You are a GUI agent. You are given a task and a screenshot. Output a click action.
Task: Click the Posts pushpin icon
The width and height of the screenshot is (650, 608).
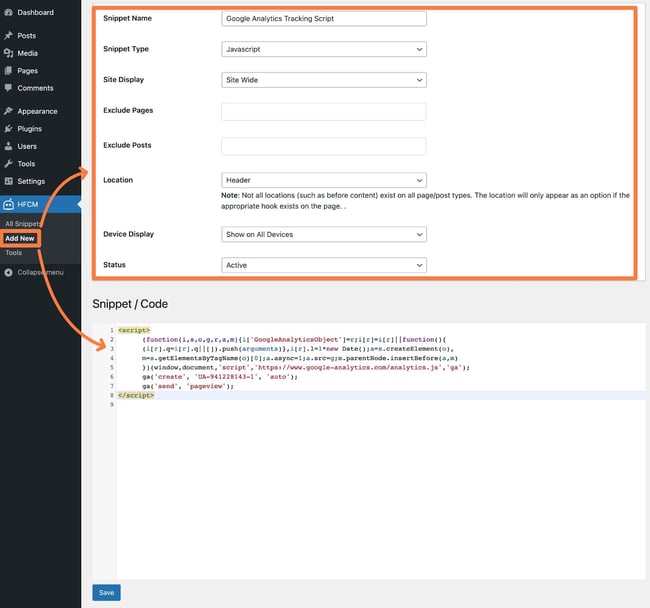pyautogui.click(x=8, y=36)
